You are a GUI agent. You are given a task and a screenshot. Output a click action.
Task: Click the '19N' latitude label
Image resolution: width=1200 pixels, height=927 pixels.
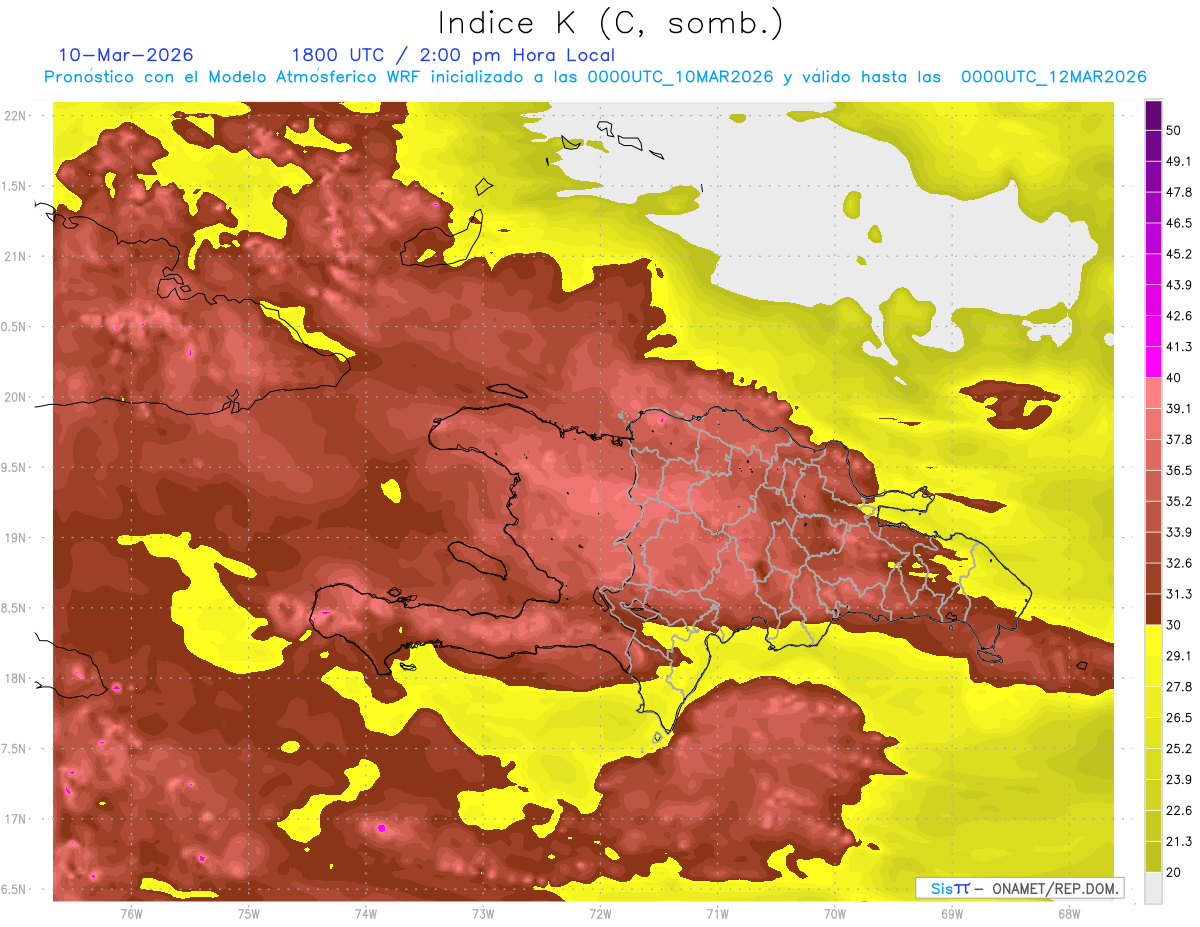tap(16, 538)
